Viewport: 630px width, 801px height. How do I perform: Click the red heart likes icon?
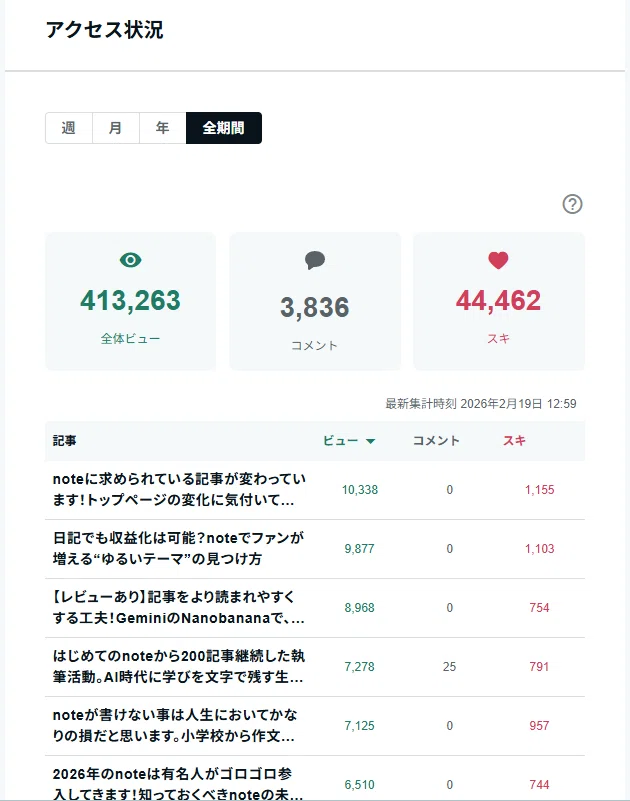coord(498,260)
